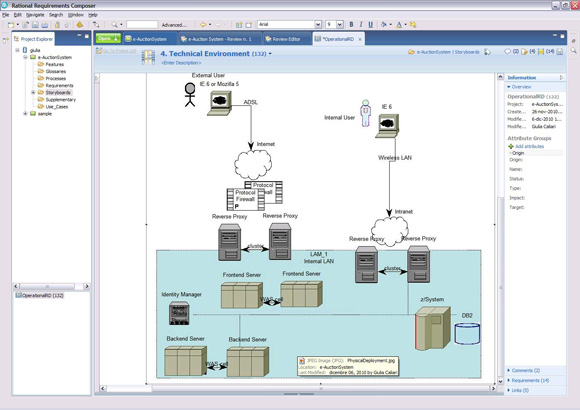Click the save icon at the editor header's right end

pos(560,52)
